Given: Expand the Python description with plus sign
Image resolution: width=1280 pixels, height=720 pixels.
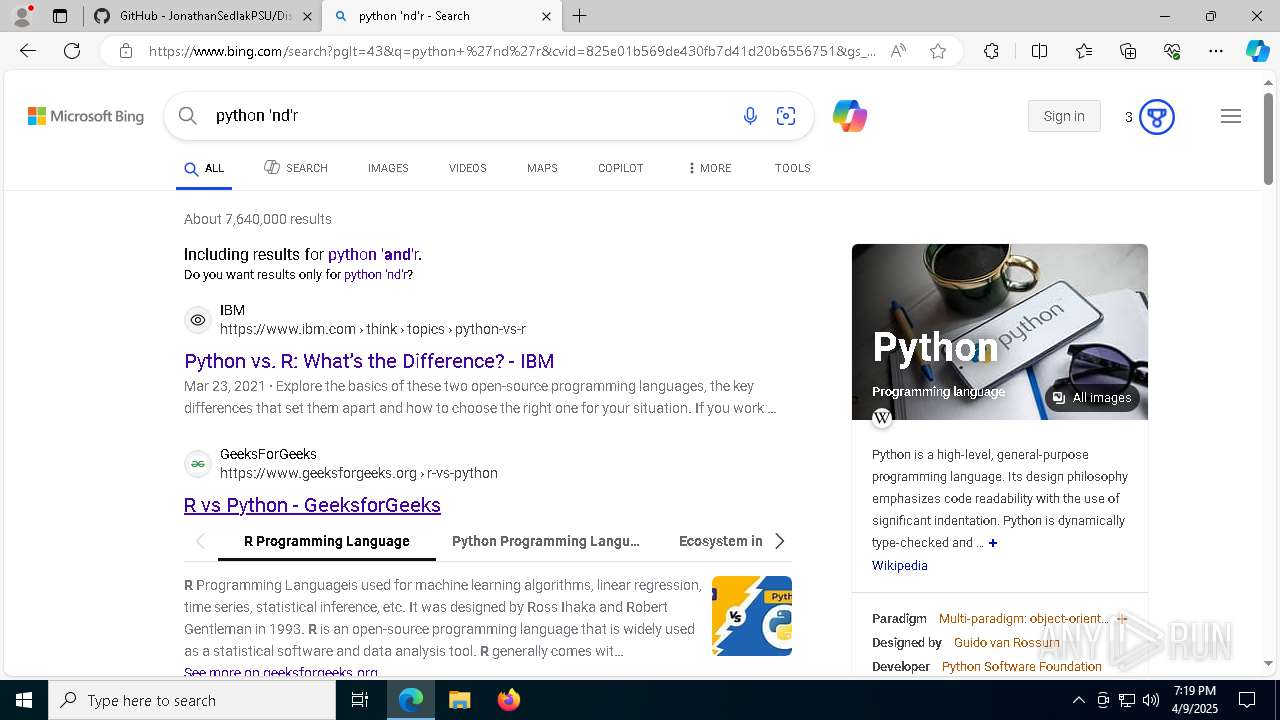Looking at the screenshot, I should pyautogui.click(x=993, y=543).
